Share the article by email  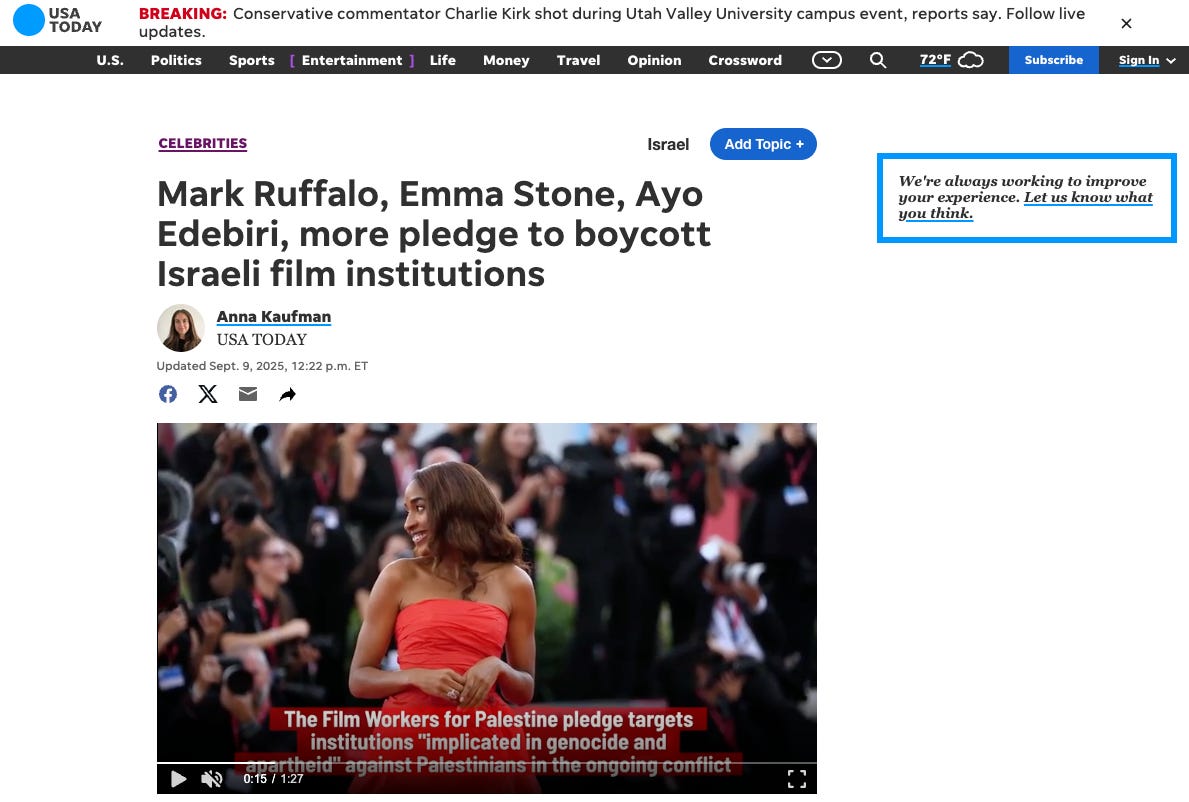[x=248, y=394]
